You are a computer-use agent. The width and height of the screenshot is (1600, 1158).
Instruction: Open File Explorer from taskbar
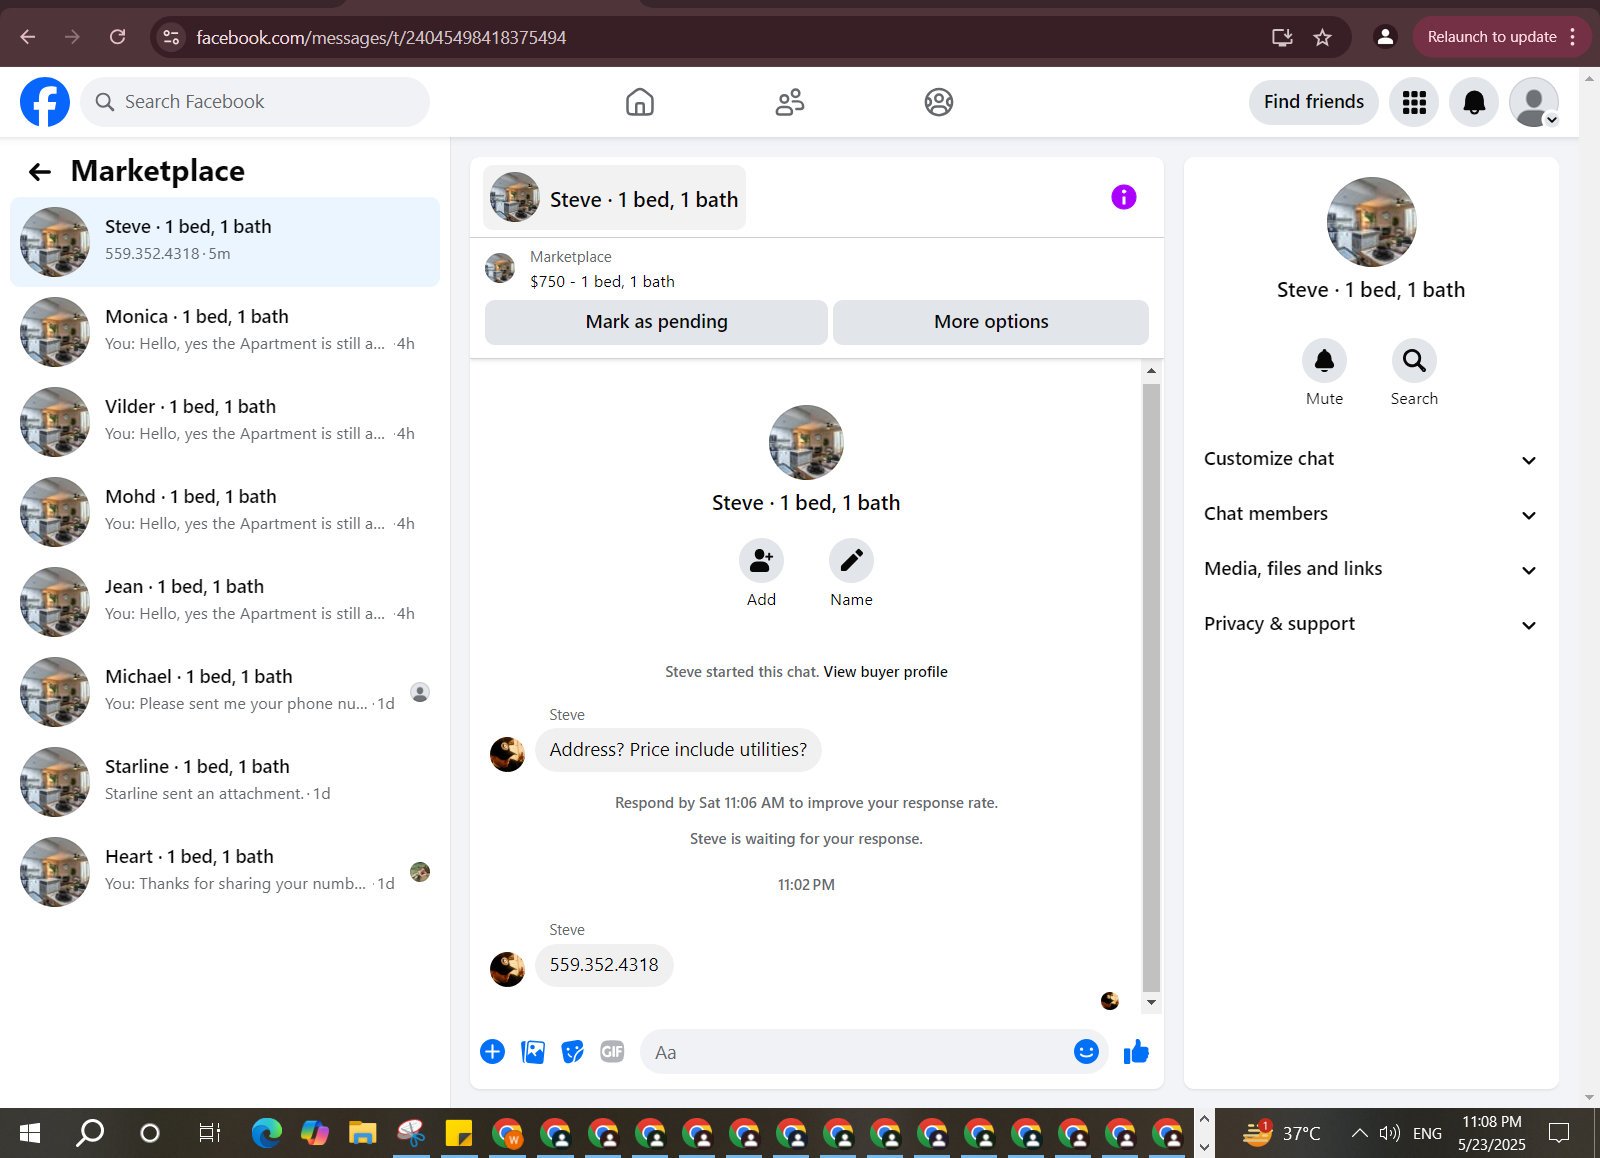(362, 1133)
